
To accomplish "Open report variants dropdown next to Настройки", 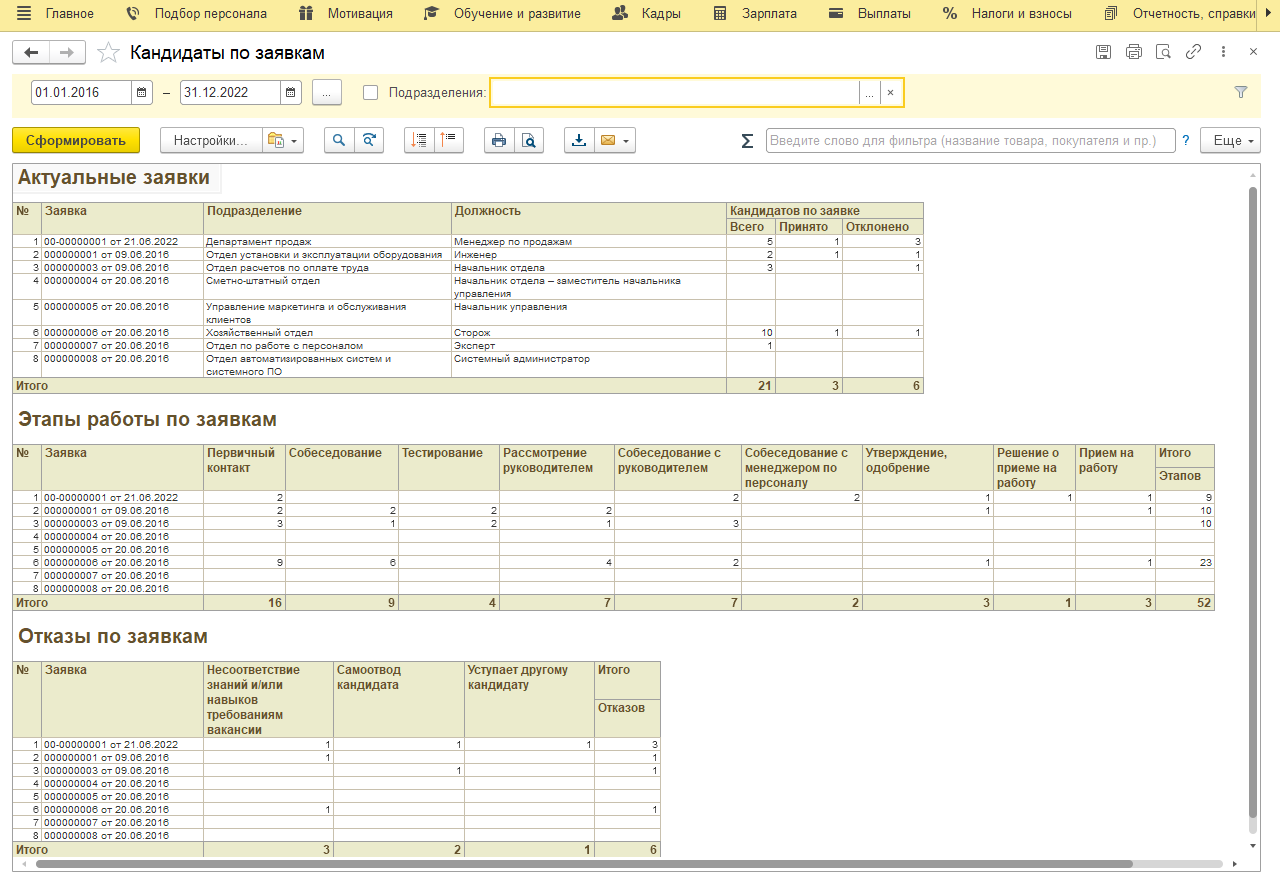I will point(283,141).
